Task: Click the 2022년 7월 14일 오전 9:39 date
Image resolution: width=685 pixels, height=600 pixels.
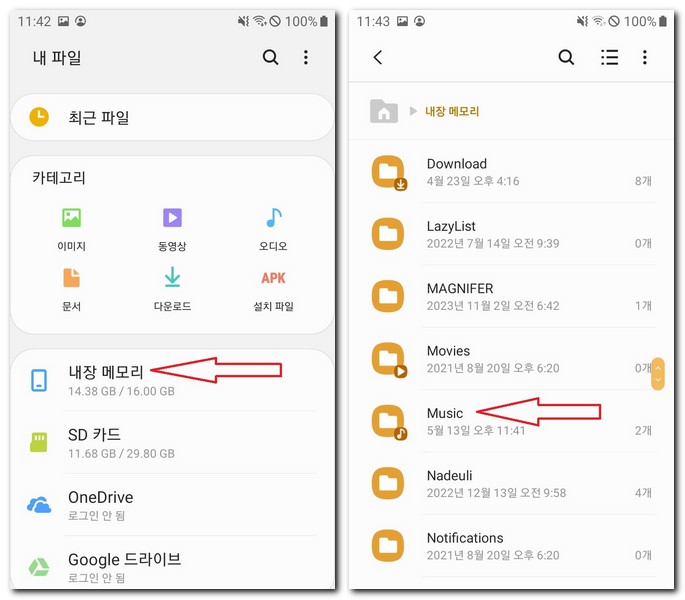Action: click(x=493, y=243)
